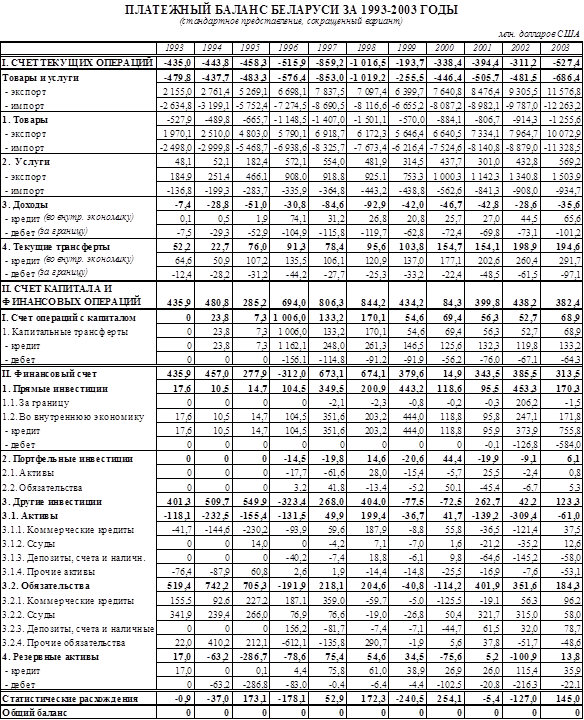584x720 pixels.
Task: Select capital transfers credit 1996 value 1 162,1
Action: pyautogui.click(x=292, y=346)
